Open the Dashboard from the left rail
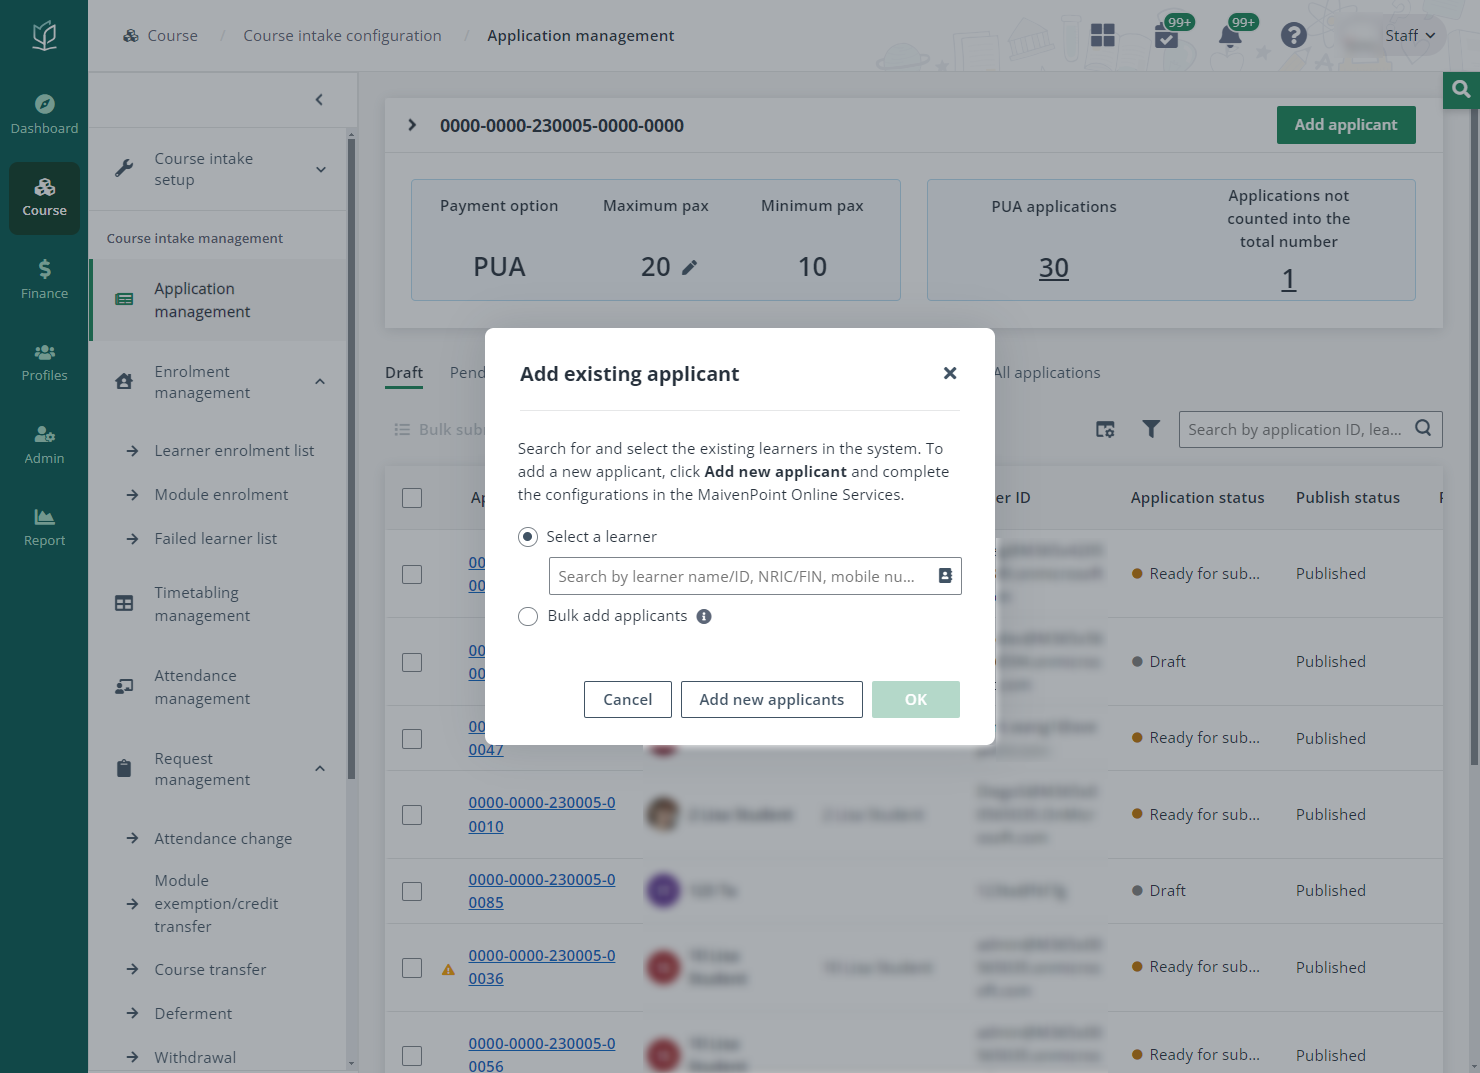This screenshot has height=1073, width=1480. click(44, 115)
